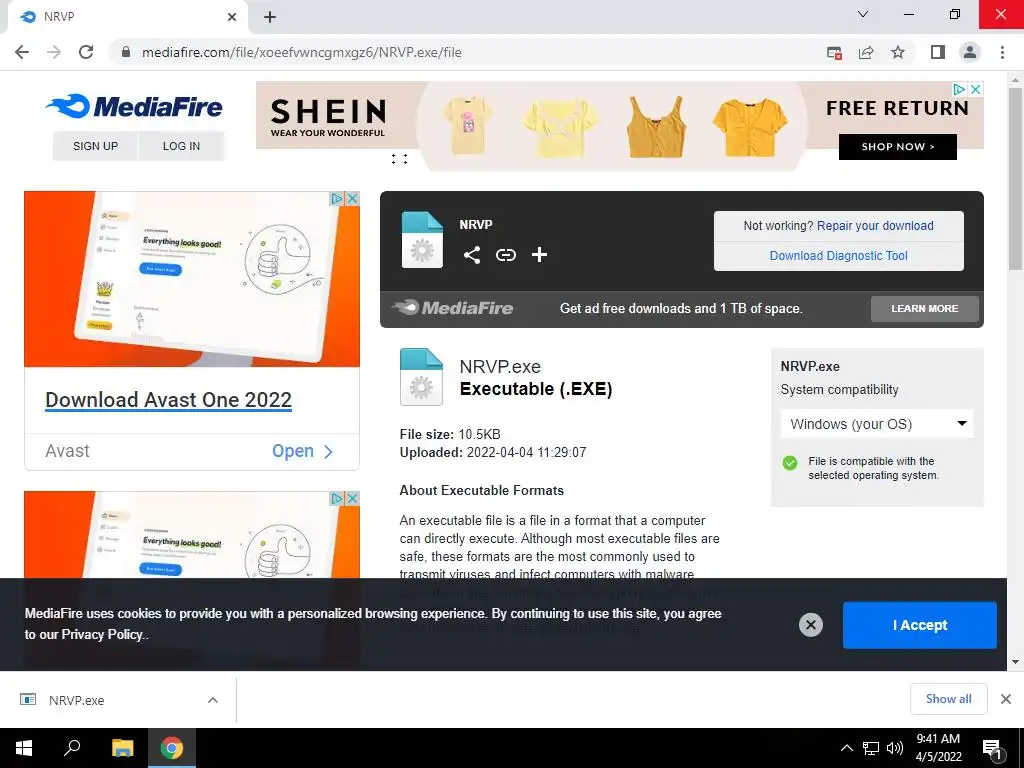Click I Accept for cookies
The width and height of the screenshot is (1024, 768).
click(920, 625)
